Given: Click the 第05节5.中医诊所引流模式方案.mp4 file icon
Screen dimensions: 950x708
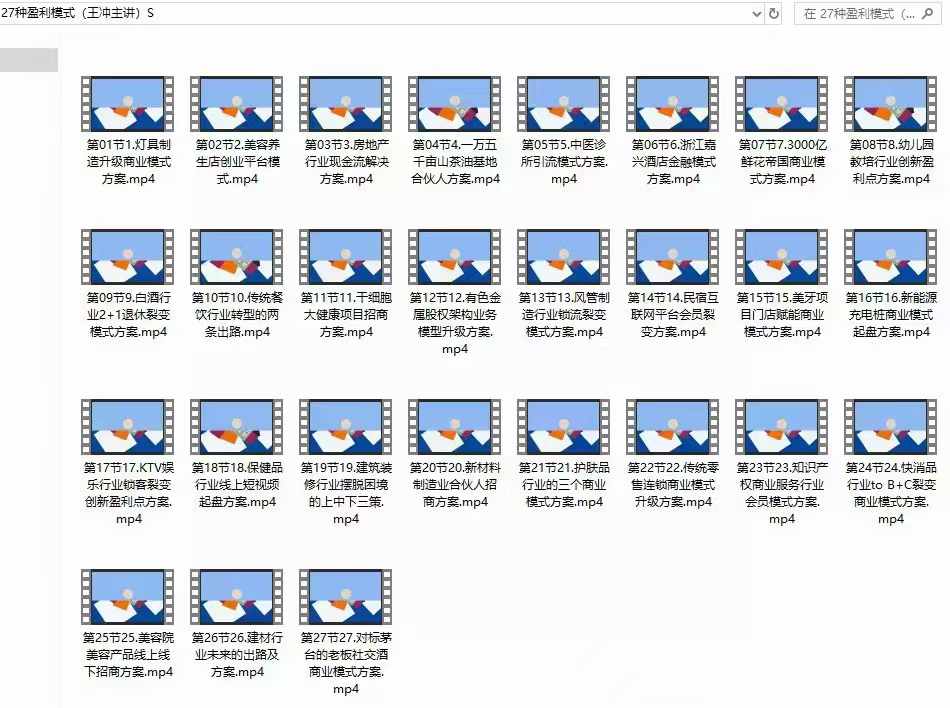Looking at the screenshot, I should (x=563, y=104).
